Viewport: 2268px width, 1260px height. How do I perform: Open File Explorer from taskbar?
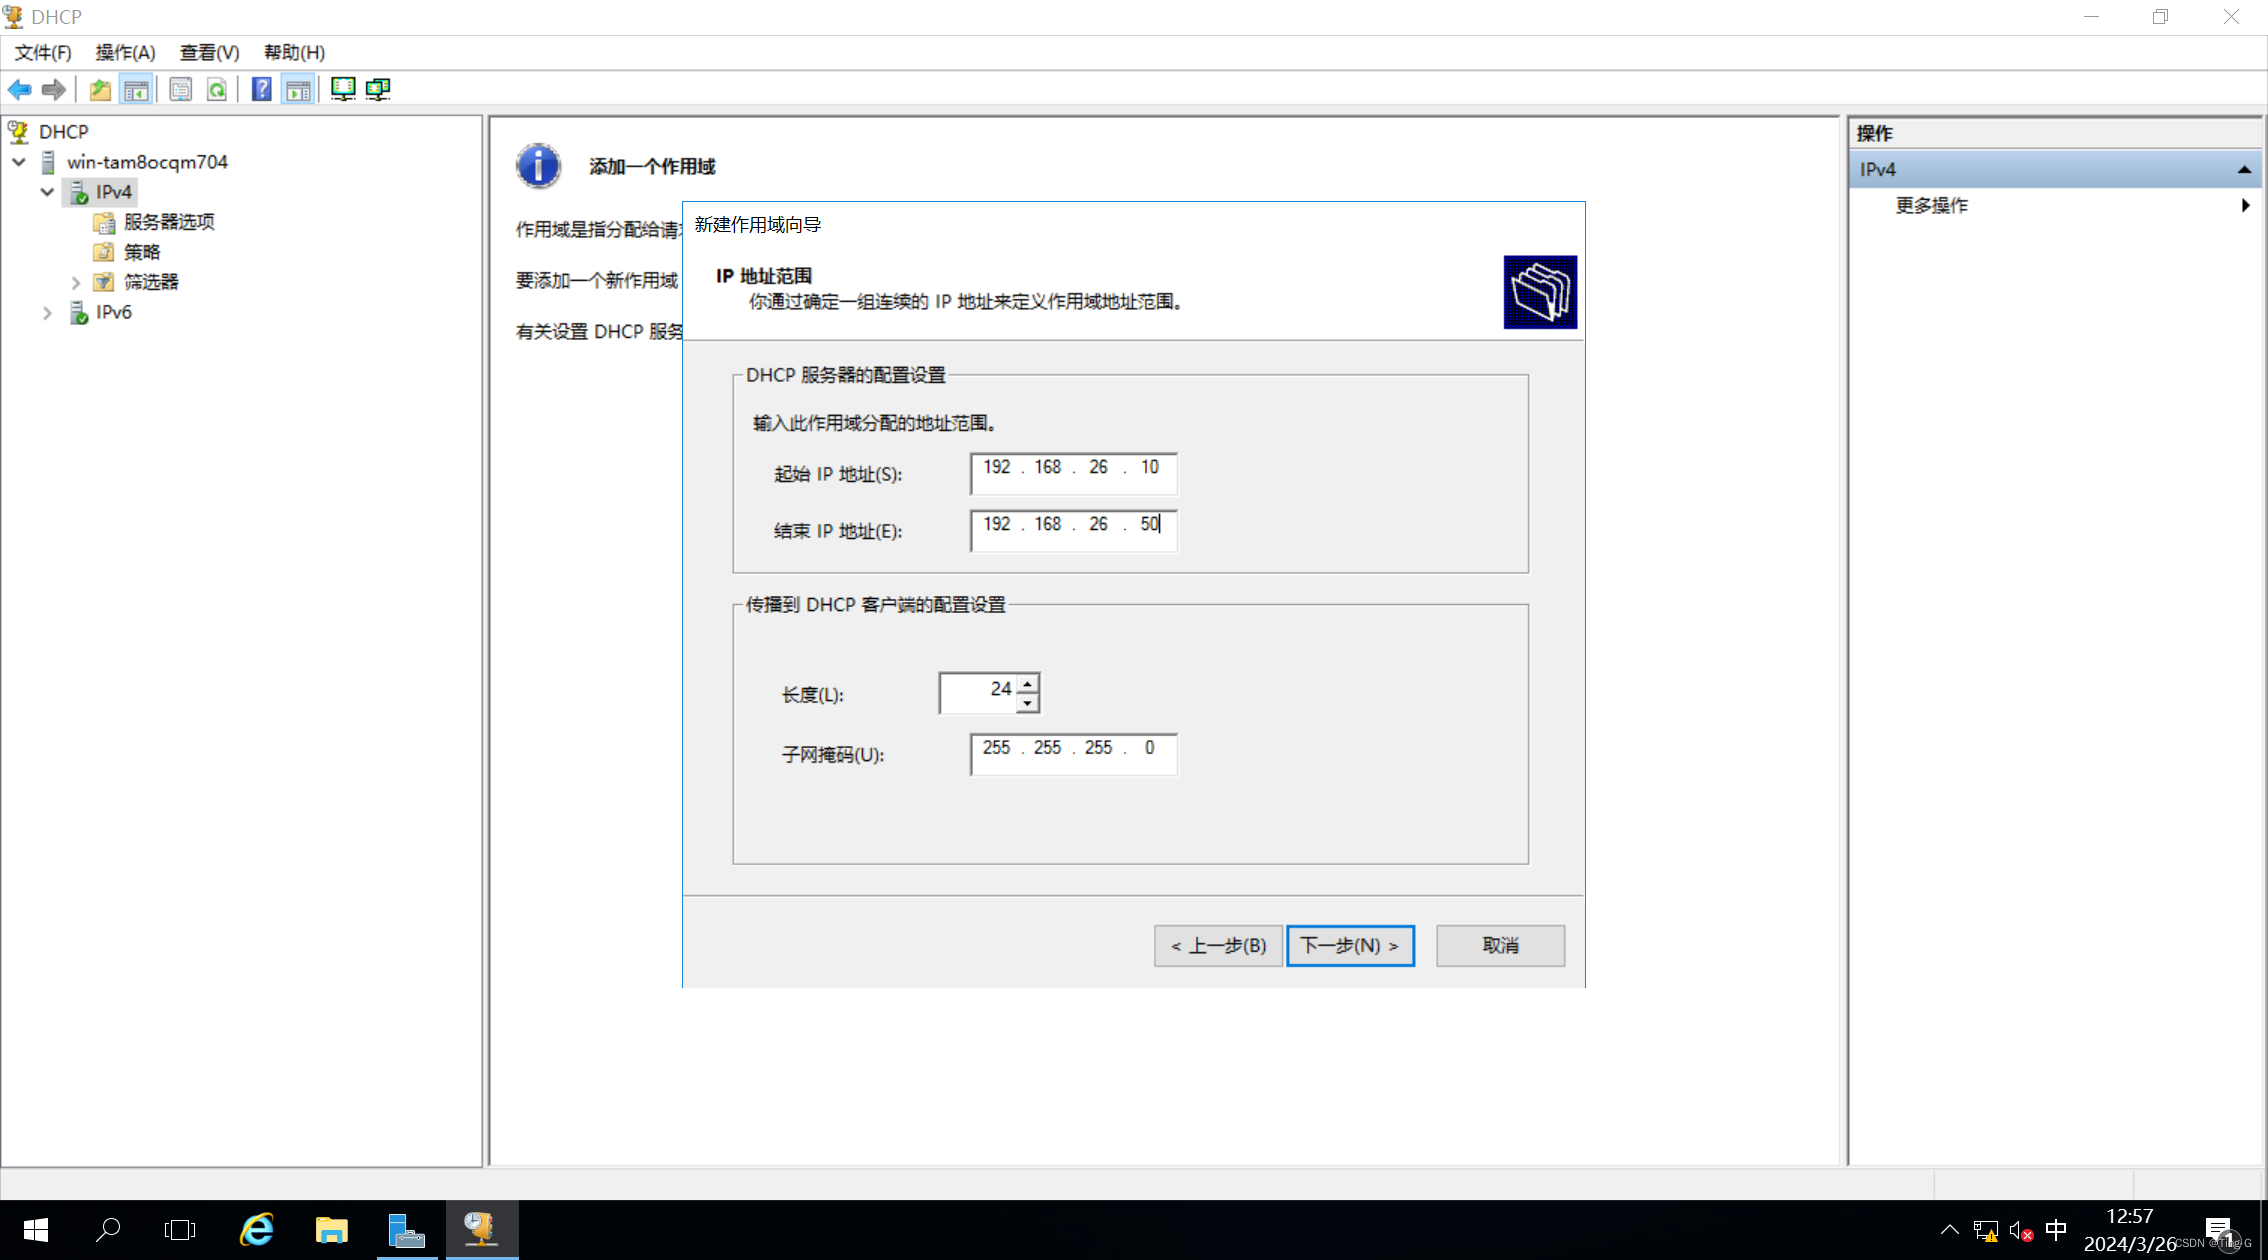click(x=332, y=1230)
